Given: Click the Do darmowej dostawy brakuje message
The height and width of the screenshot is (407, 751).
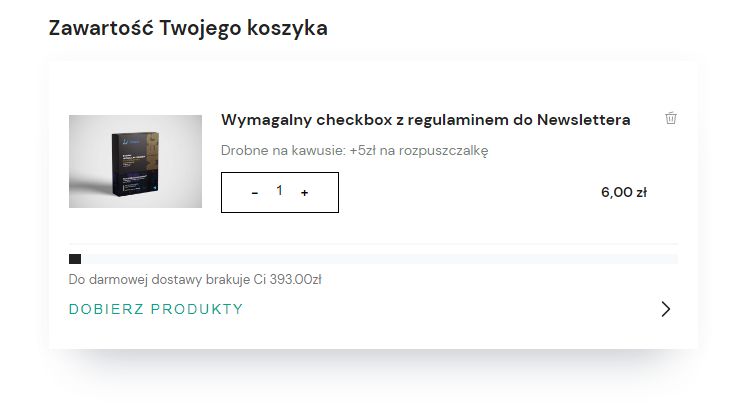Looking at the screenshot, I should pos(160,280).
